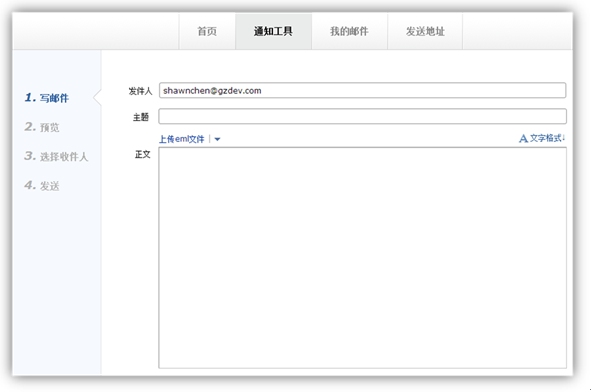Expand the dropdown arrow beside 上传eml文件
Image resolution: width=591 pixels, height=392 pixels.
pos(217,139)
